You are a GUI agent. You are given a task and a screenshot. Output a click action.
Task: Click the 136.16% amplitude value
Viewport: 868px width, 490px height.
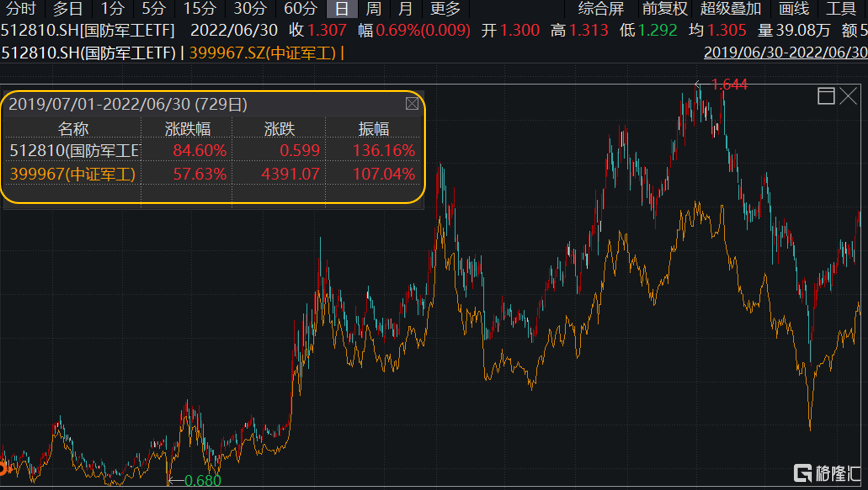pos(384,151)
